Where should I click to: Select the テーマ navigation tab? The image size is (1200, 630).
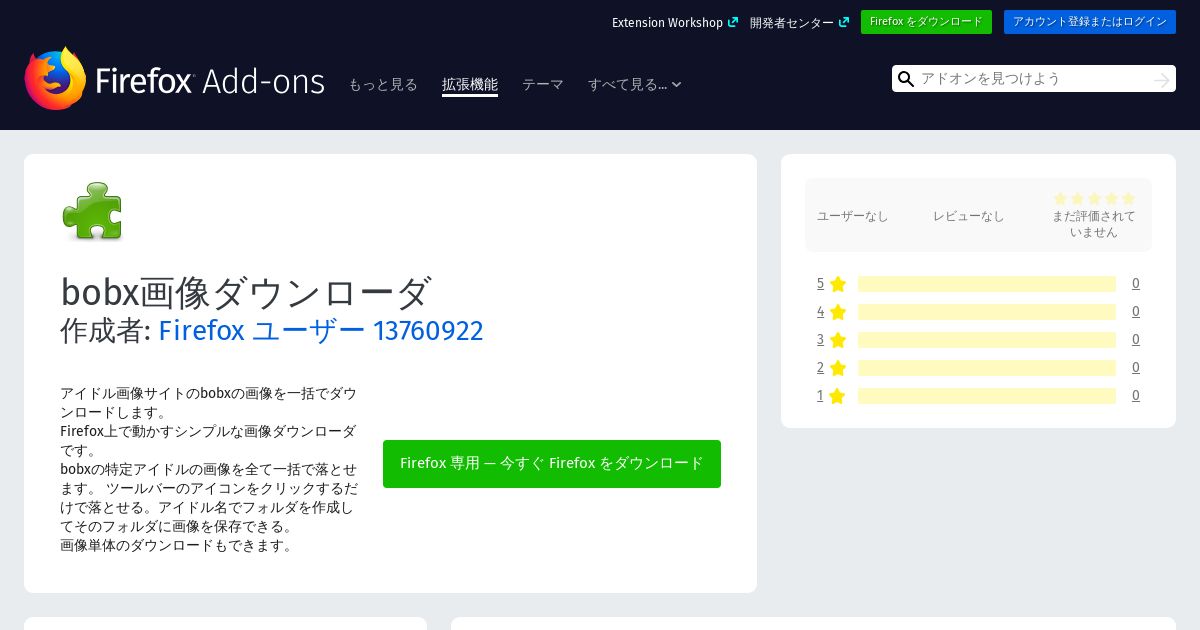[x=543, y=85]
